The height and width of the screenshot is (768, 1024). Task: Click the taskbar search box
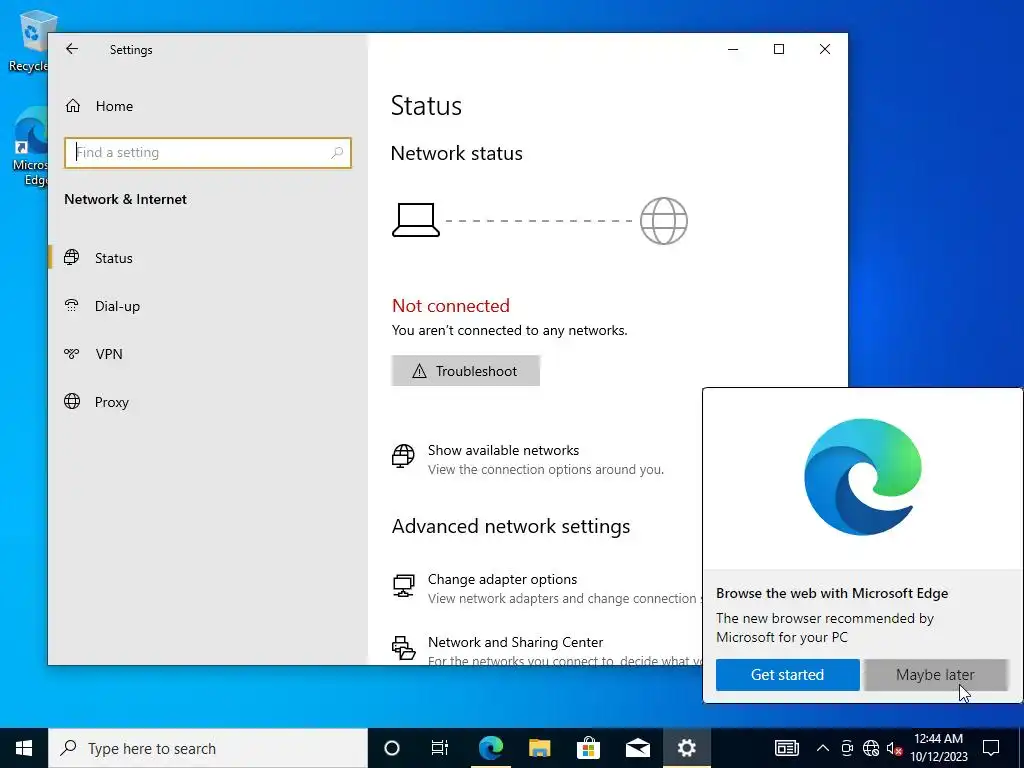208,748
